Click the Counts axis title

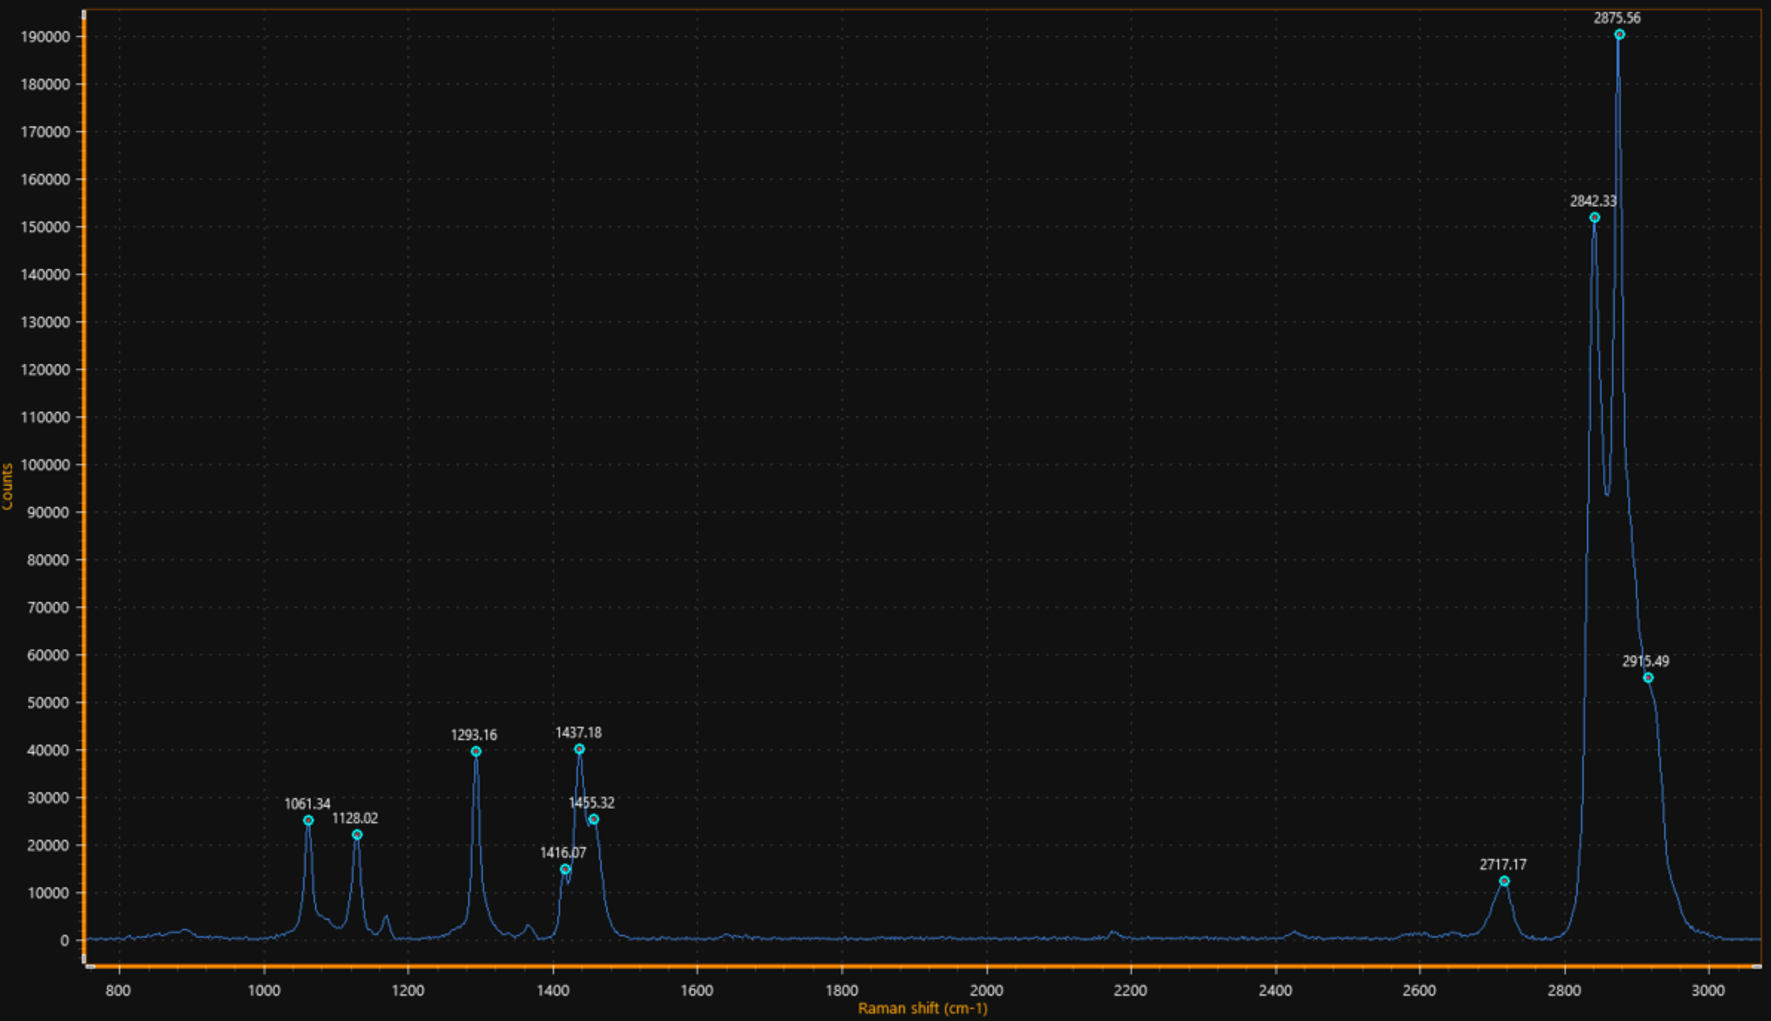click(x=8, y=486)
